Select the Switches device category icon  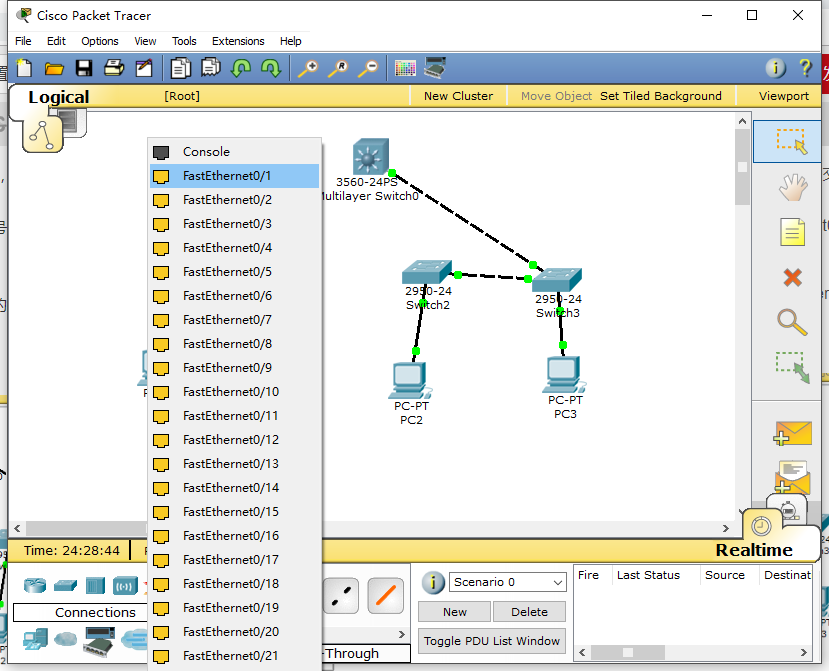tap(65, 585)
